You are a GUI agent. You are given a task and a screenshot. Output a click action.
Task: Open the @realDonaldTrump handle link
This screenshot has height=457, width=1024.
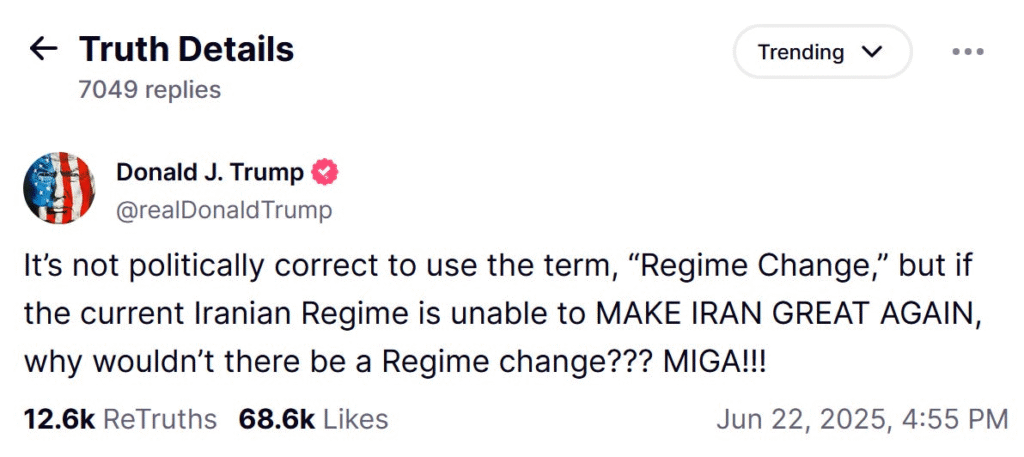pyautogui.click(x=224, y=211)
